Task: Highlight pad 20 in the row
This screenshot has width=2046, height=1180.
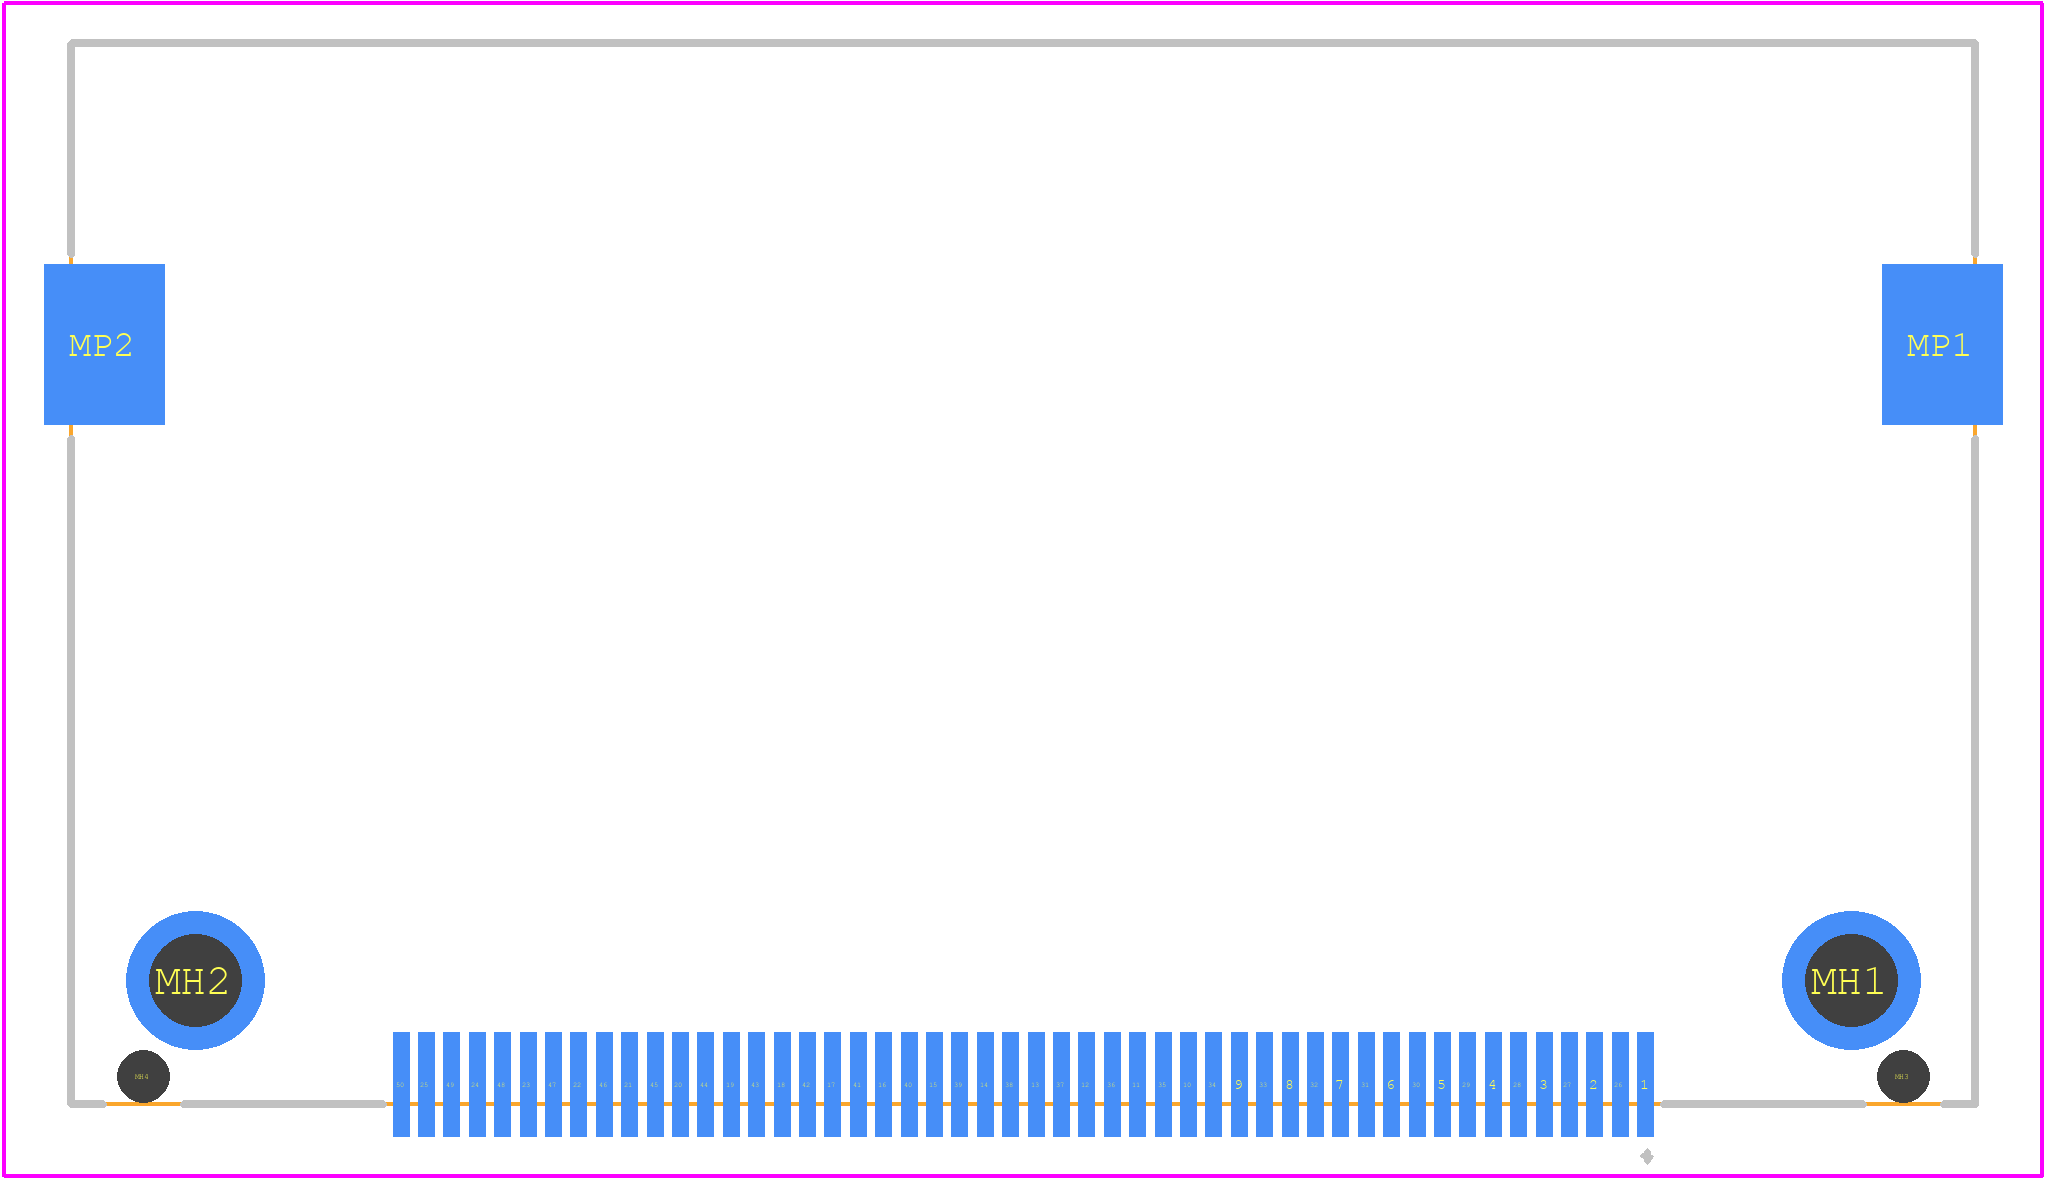Action: (x=680, y=1084)
